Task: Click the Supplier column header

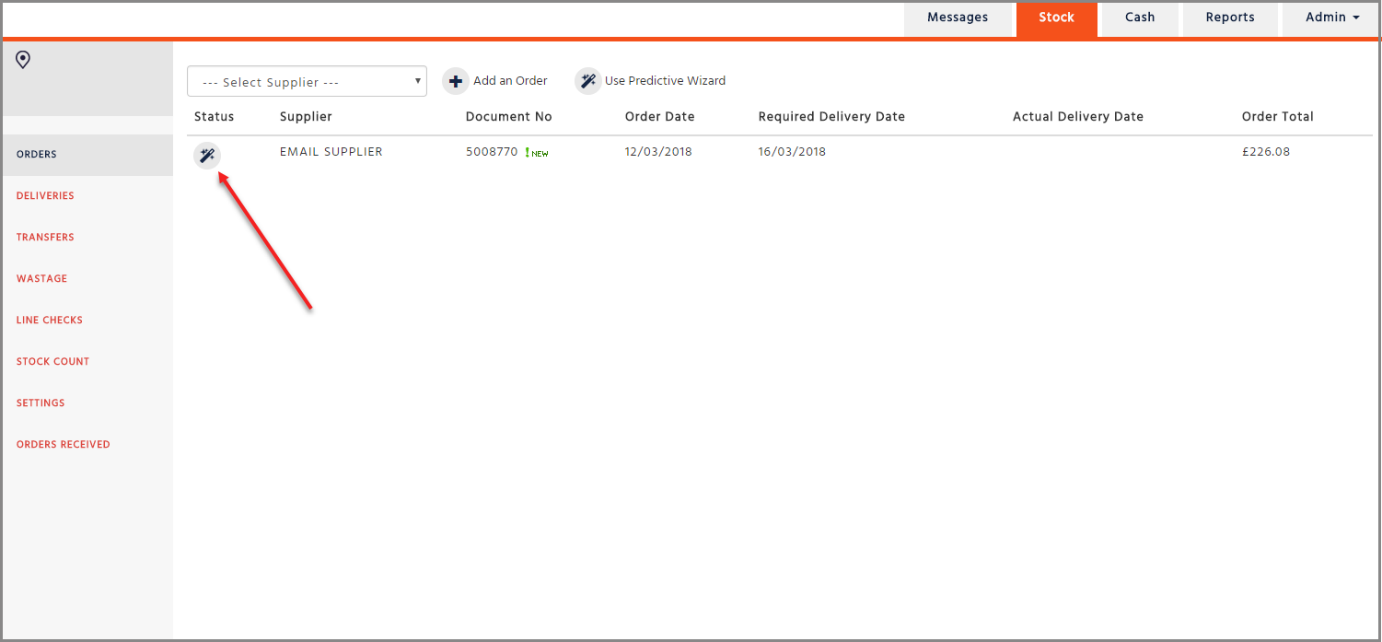Action: coord(306,117)
